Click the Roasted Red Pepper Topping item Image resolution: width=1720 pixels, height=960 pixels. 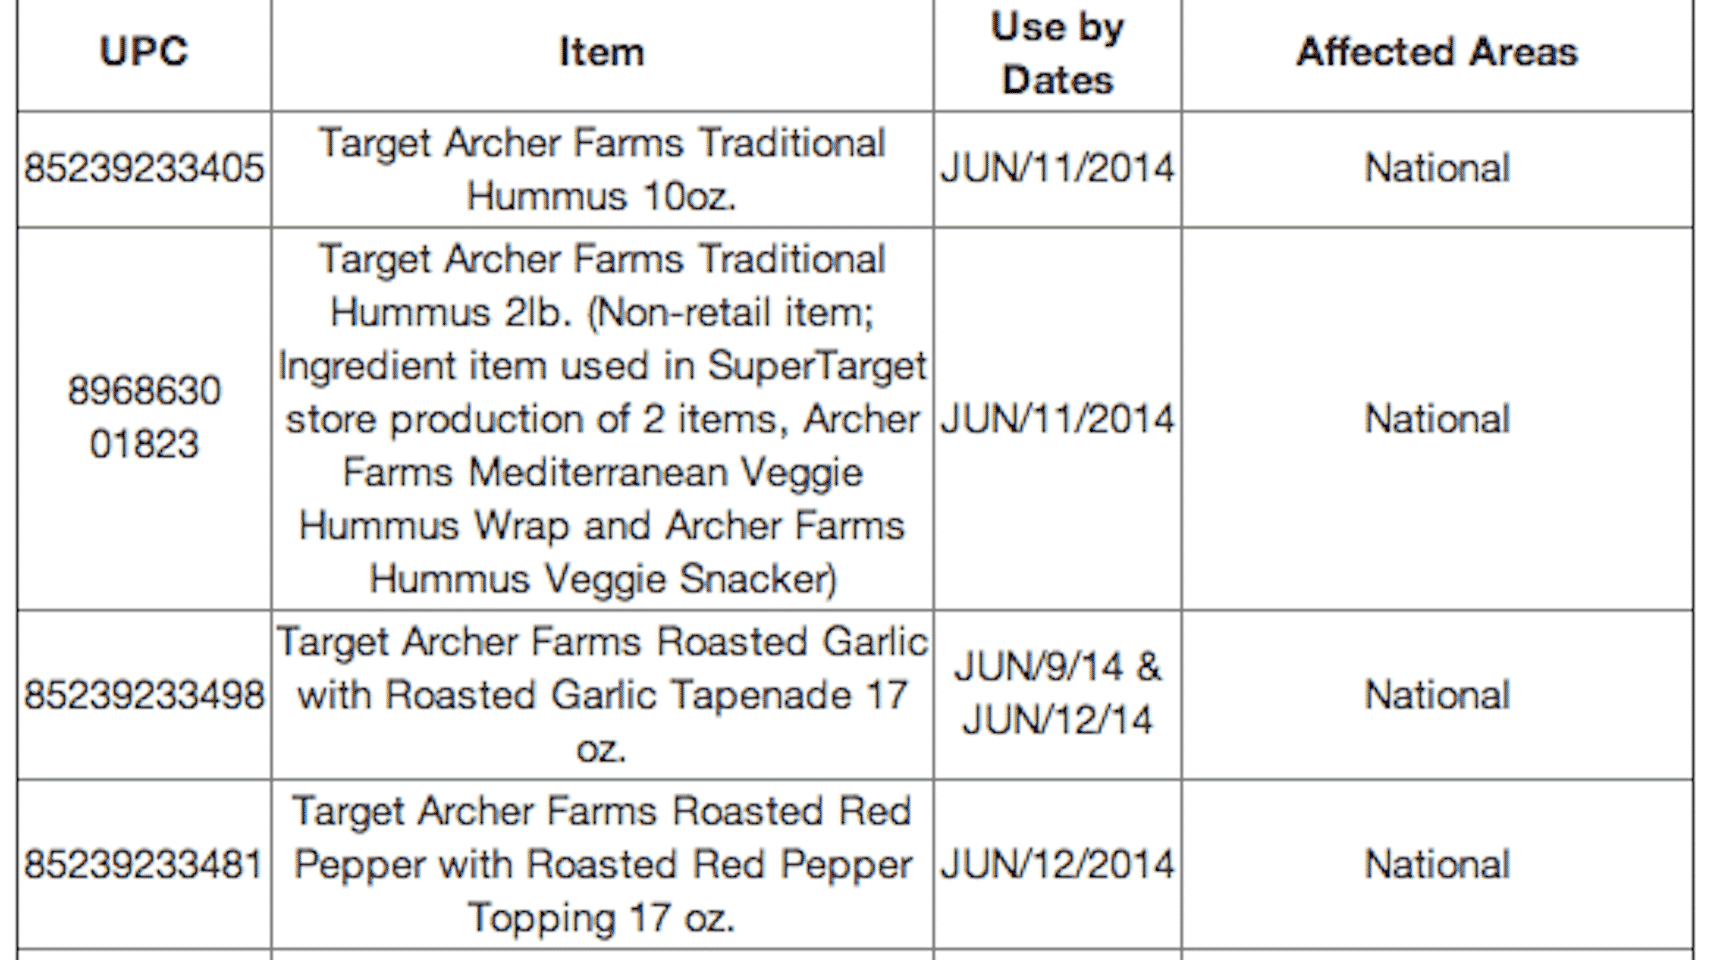click(601, 865)
